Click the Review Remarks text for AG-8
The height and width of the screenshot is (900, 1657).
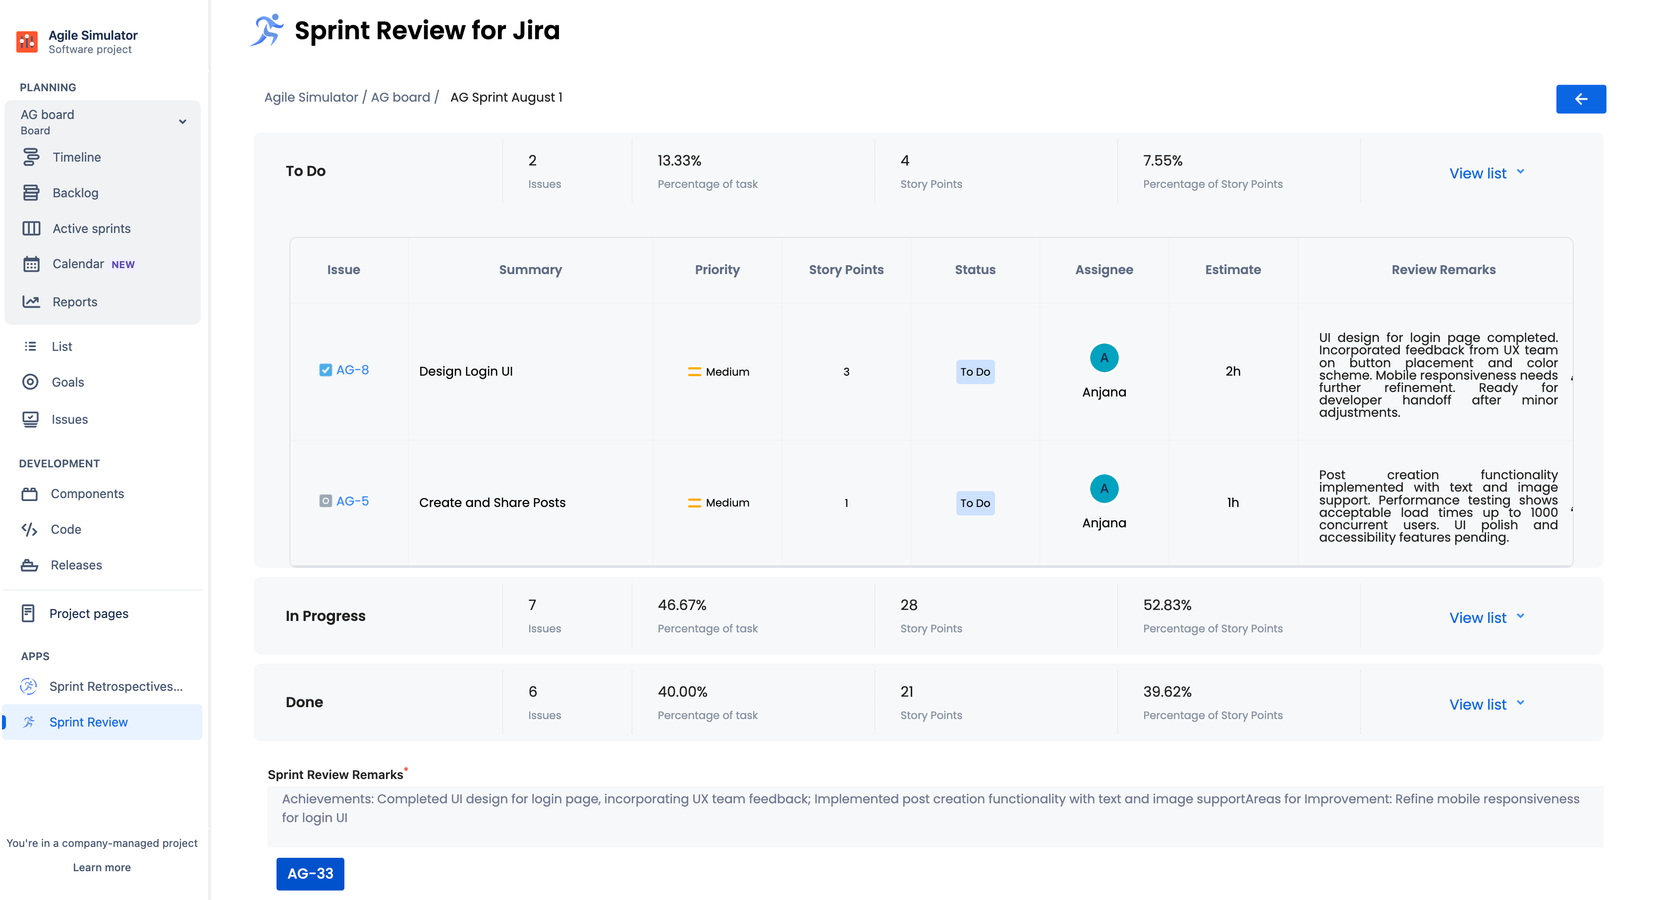(x=1438, y=375)
